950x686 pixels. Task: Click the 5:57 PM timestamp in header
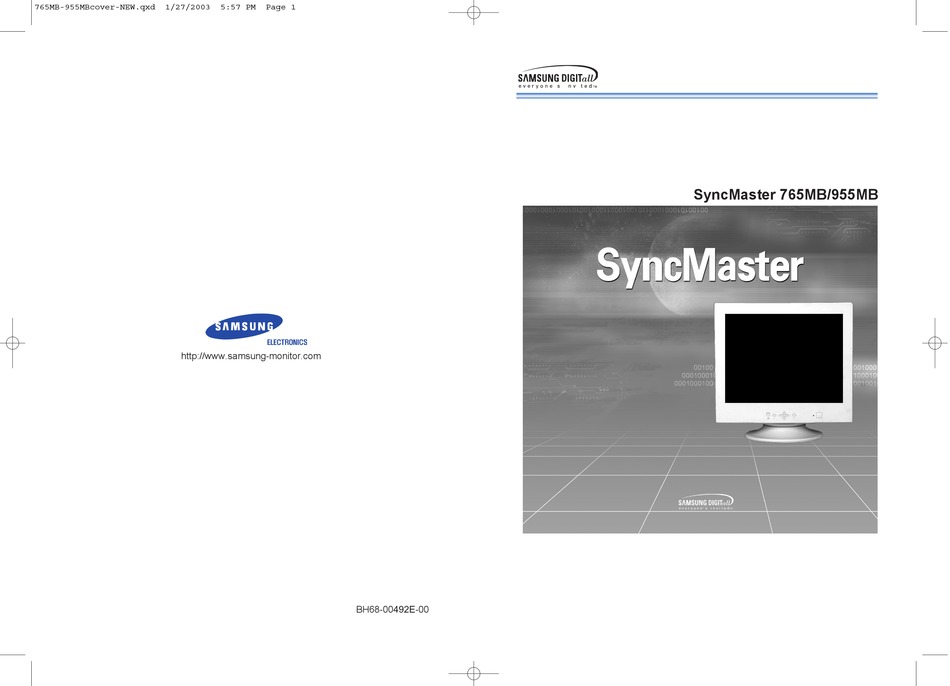pos(238,7)
